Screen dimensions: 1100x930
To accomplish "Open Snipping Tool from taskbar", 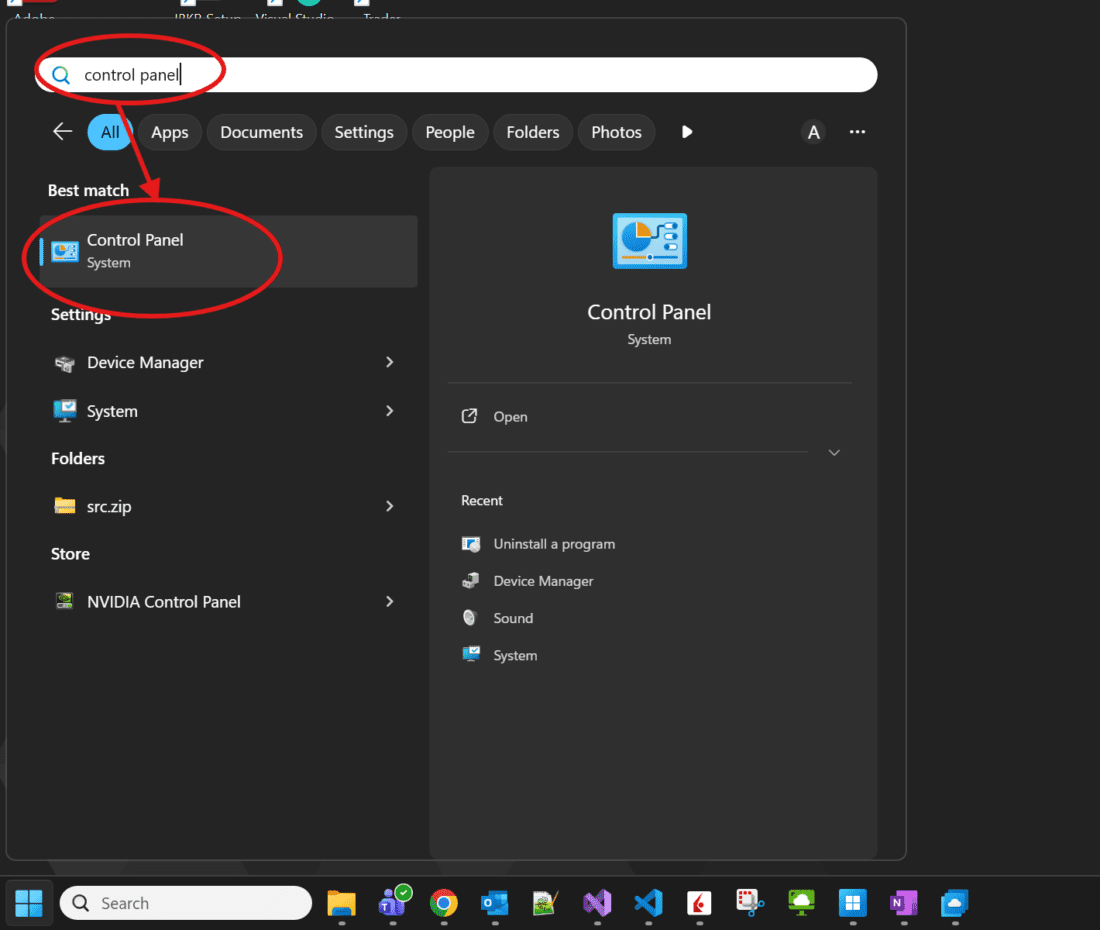I will 750,903.
